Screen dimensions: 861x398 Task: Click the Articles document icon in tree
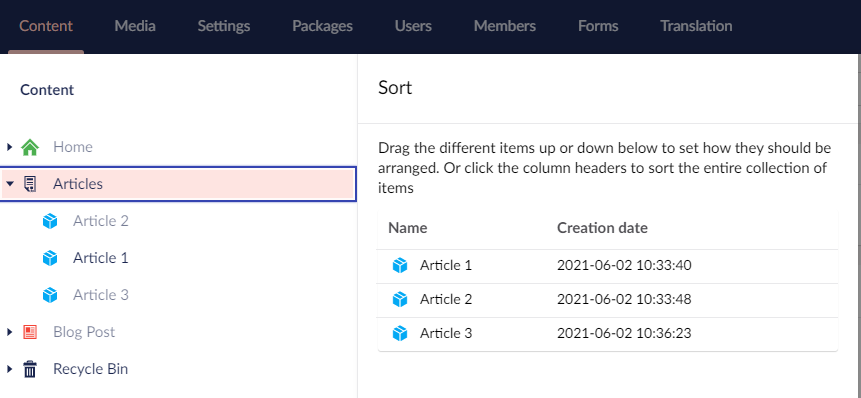coord(30,184)
